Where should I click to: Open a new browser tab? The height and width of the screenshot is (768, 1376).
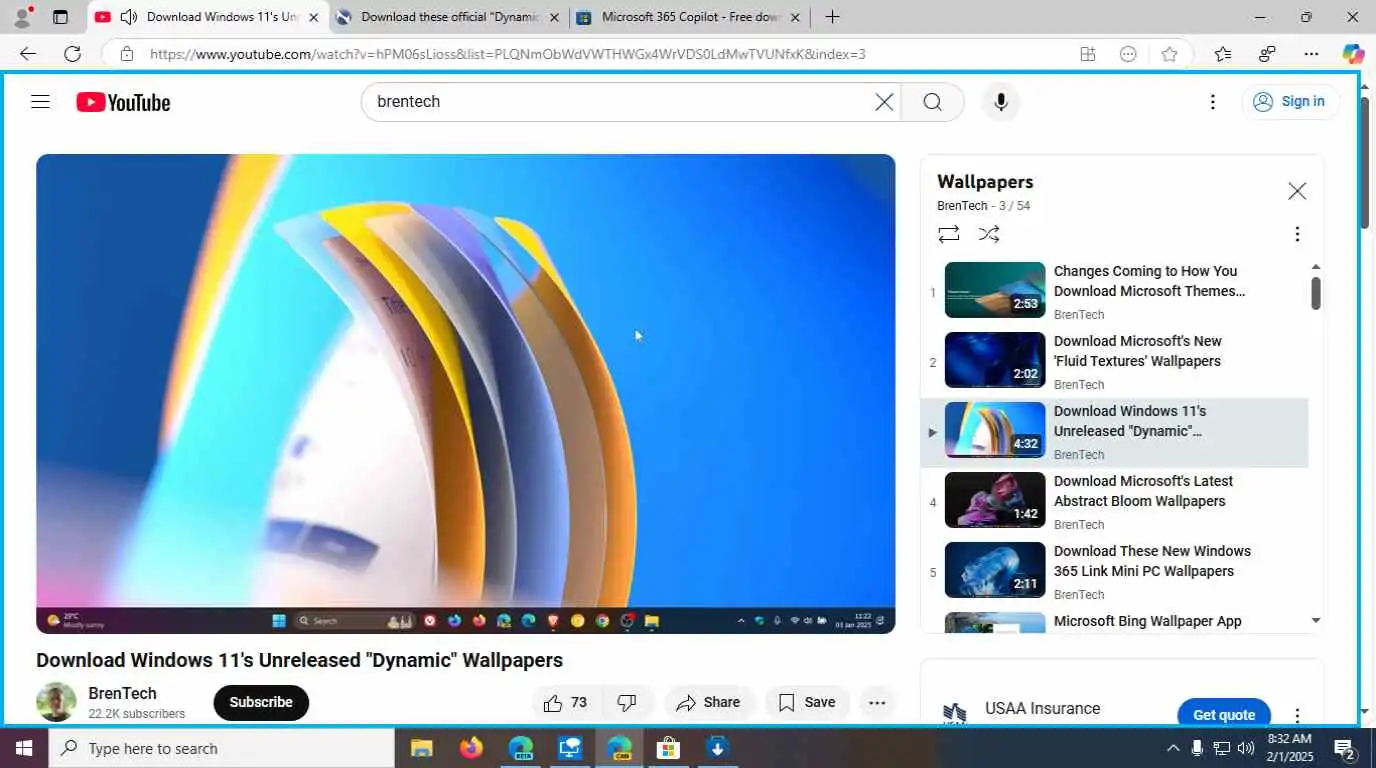click(x=832, y=17)
